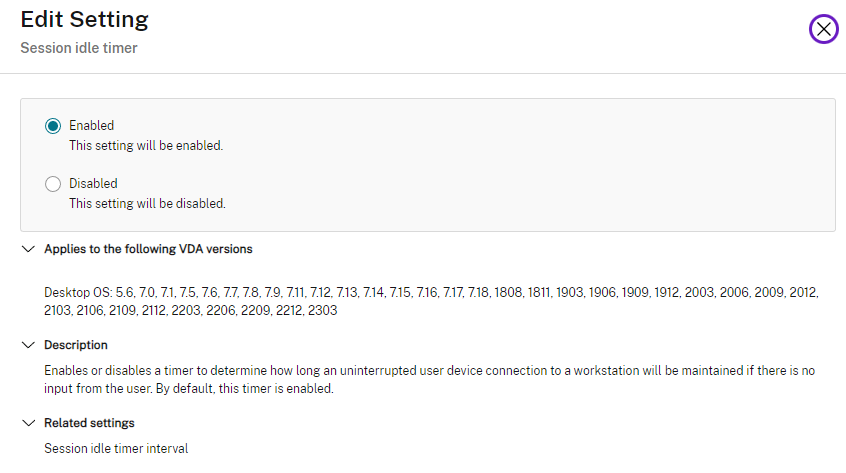Collapse the Related settings chevron
This screenshot has width=846, height=473.
(27, 423)
